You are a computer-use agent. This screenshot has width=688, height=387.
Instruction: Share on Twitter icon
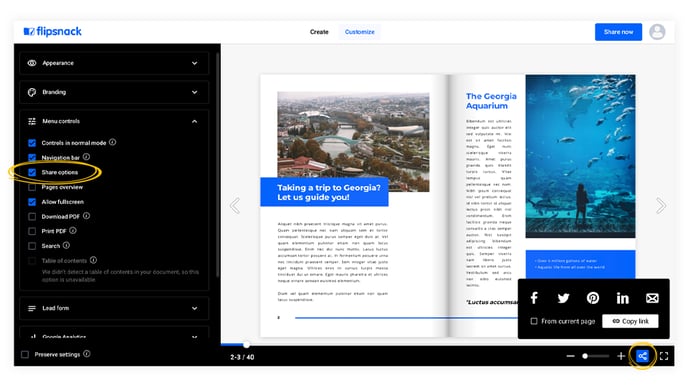[x=563, y=298]
